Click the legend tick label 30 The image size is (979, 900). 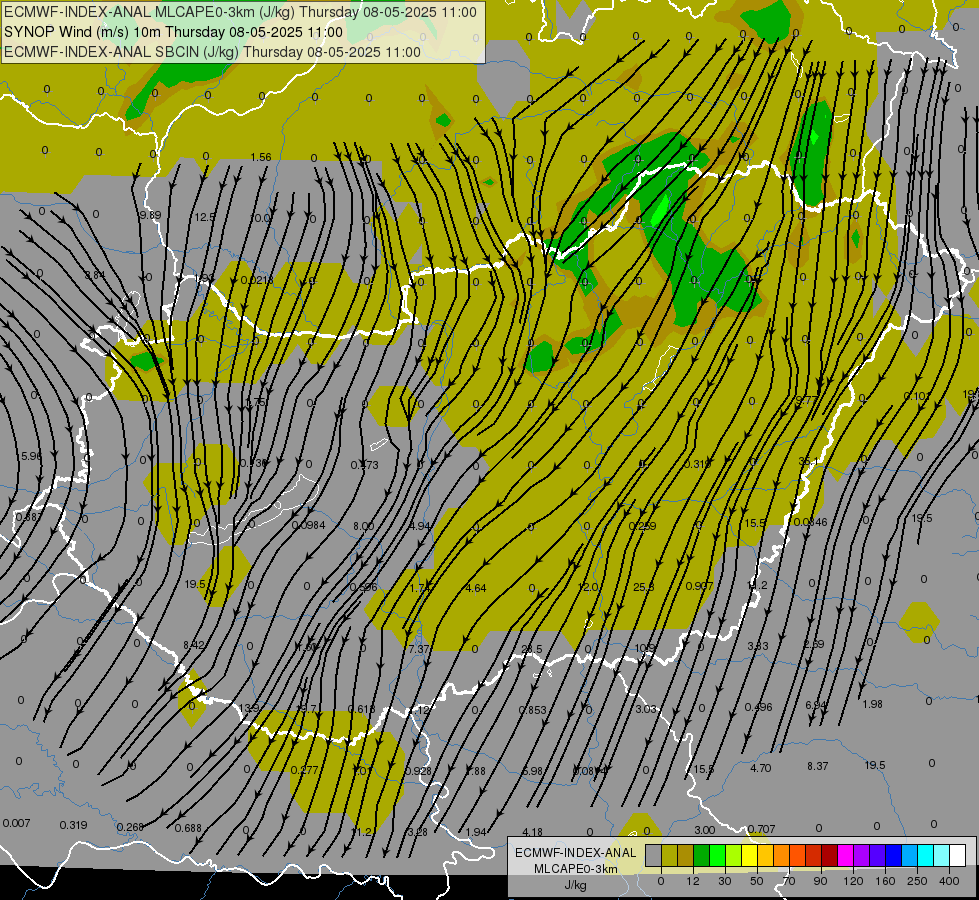725,881
